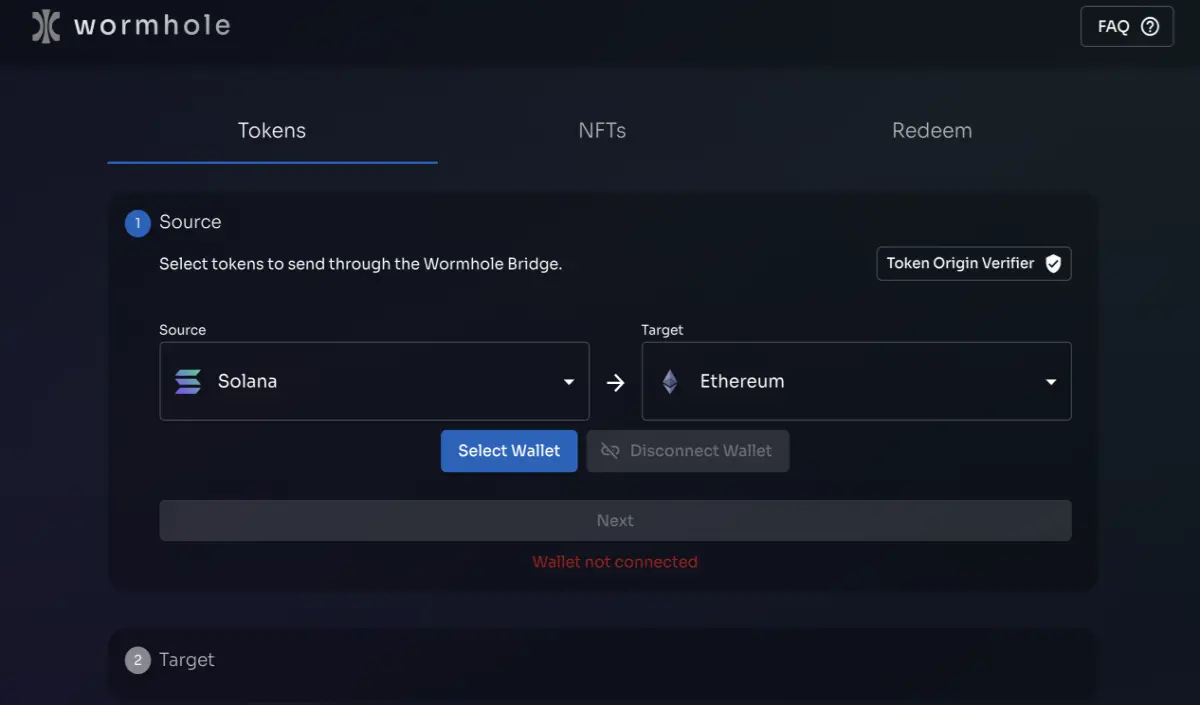Switch to the NFTs tab

point(602,131)
